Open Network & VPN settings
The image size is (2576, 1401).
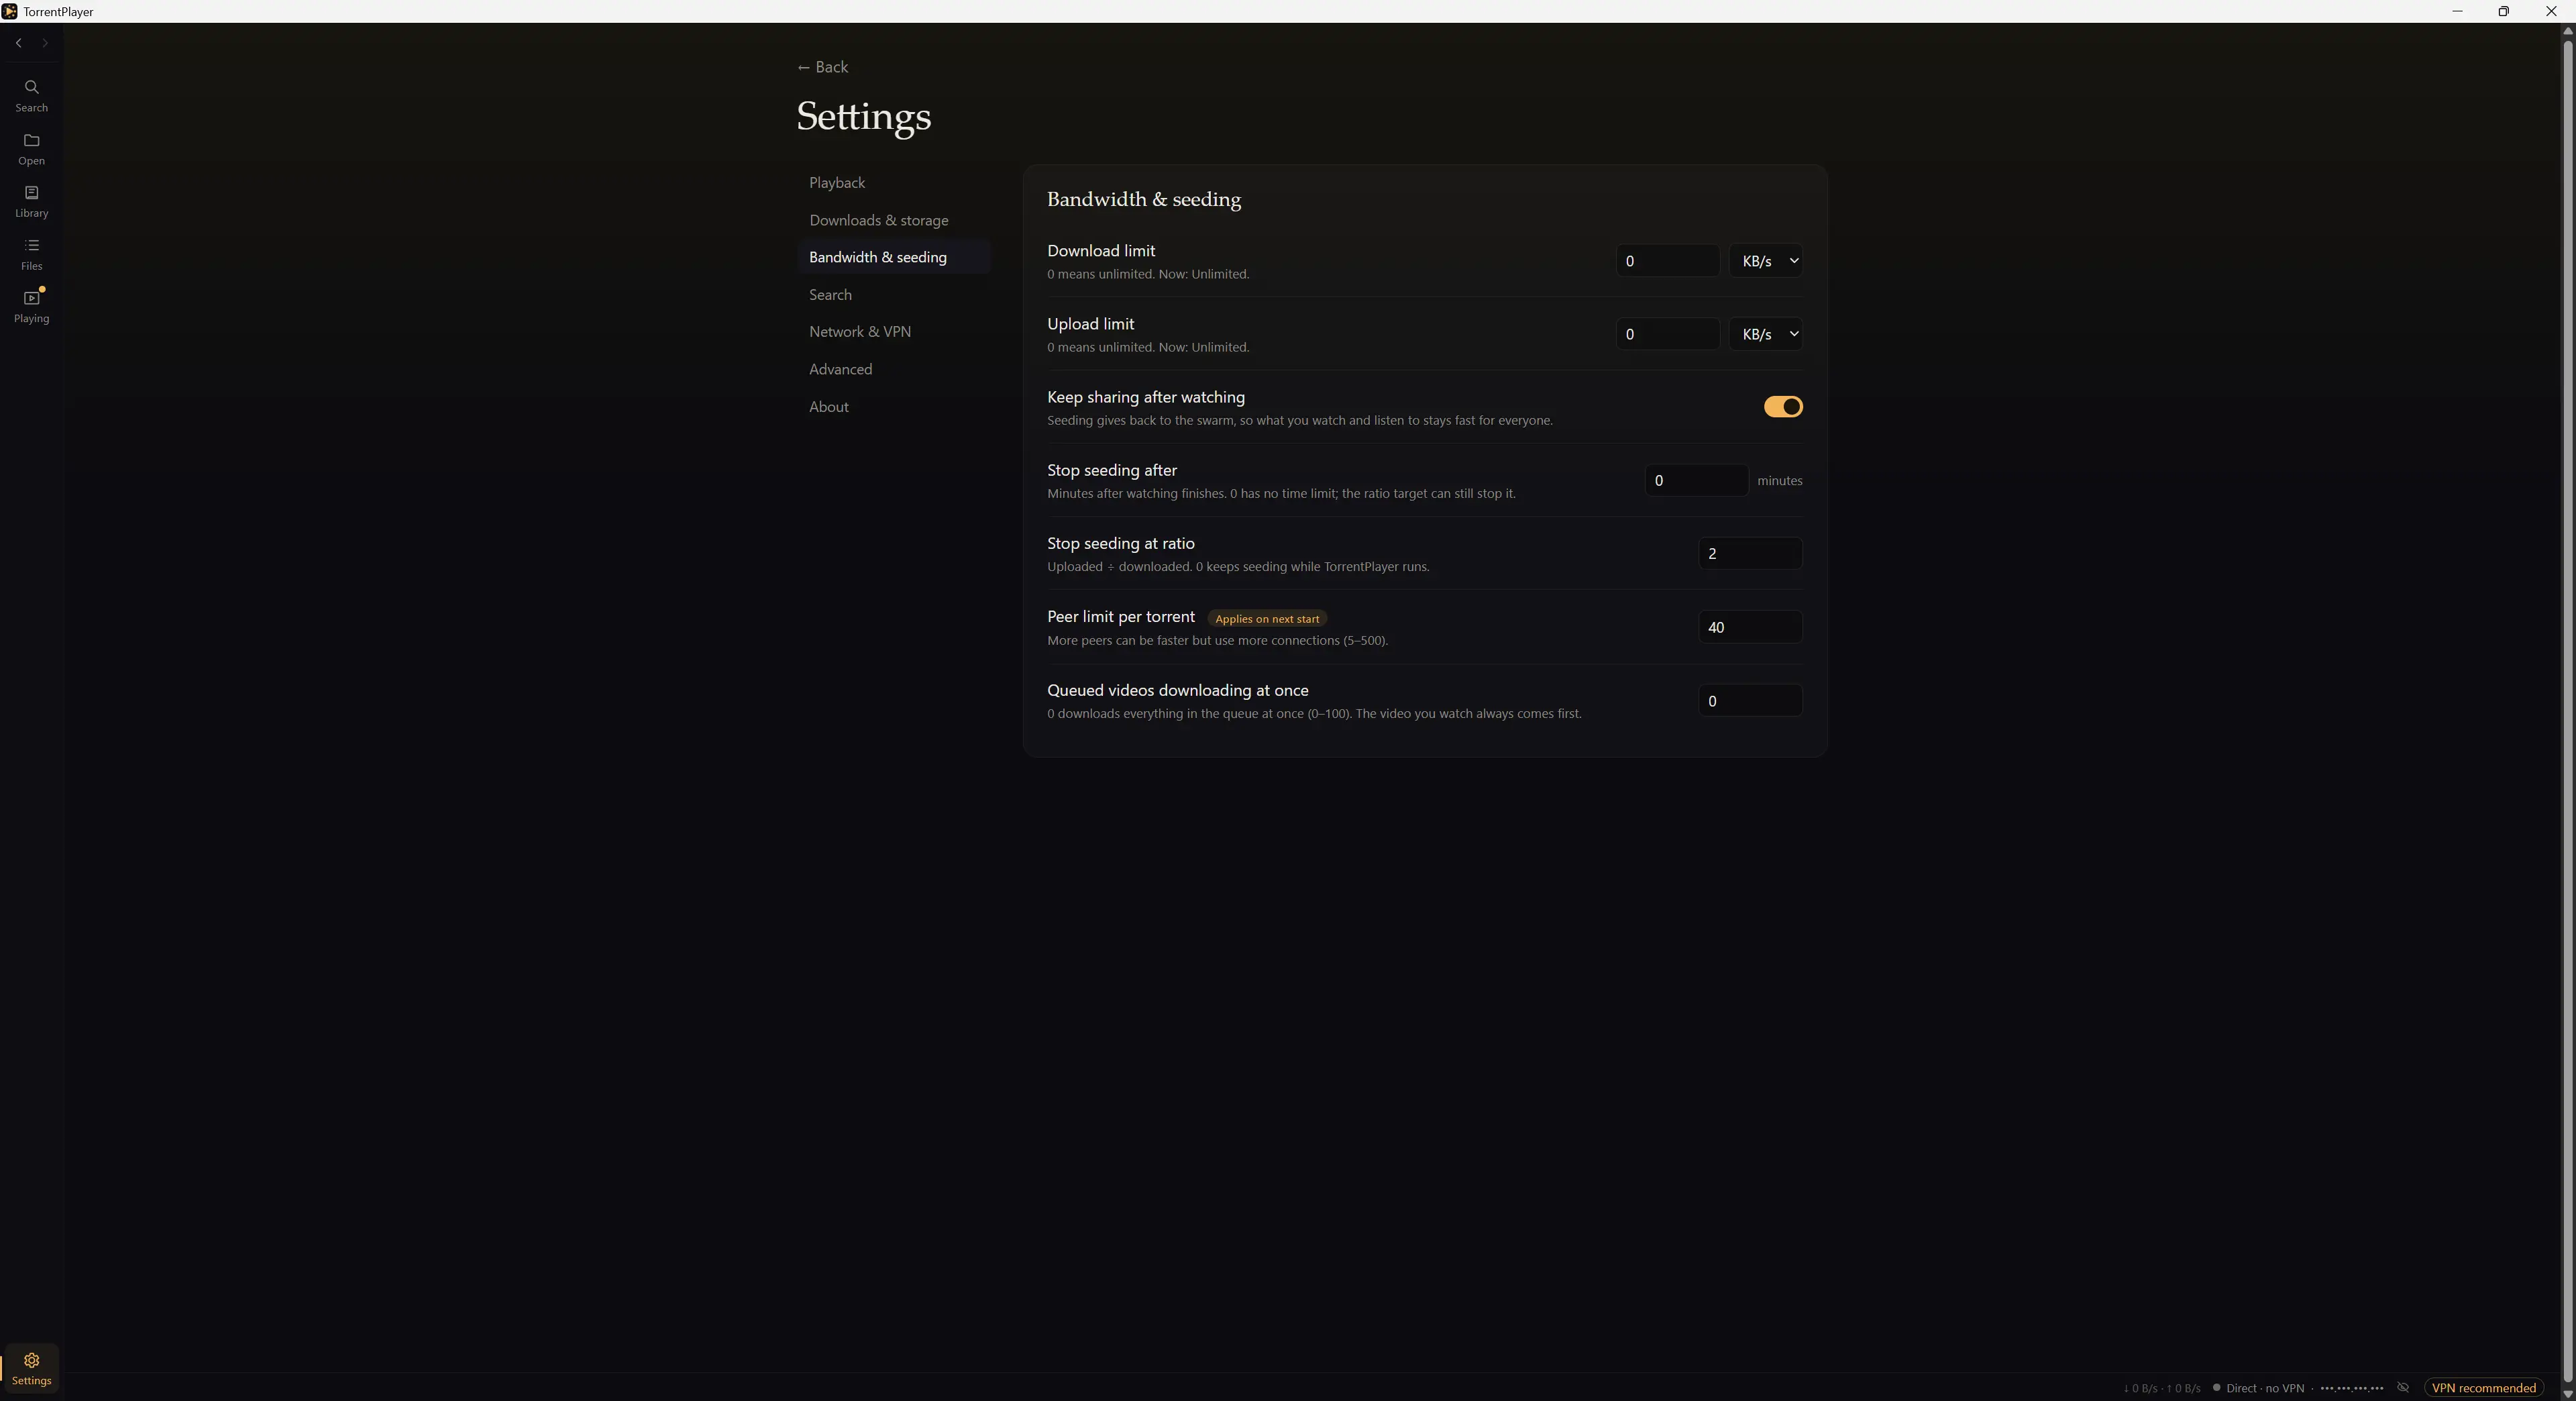893,332
